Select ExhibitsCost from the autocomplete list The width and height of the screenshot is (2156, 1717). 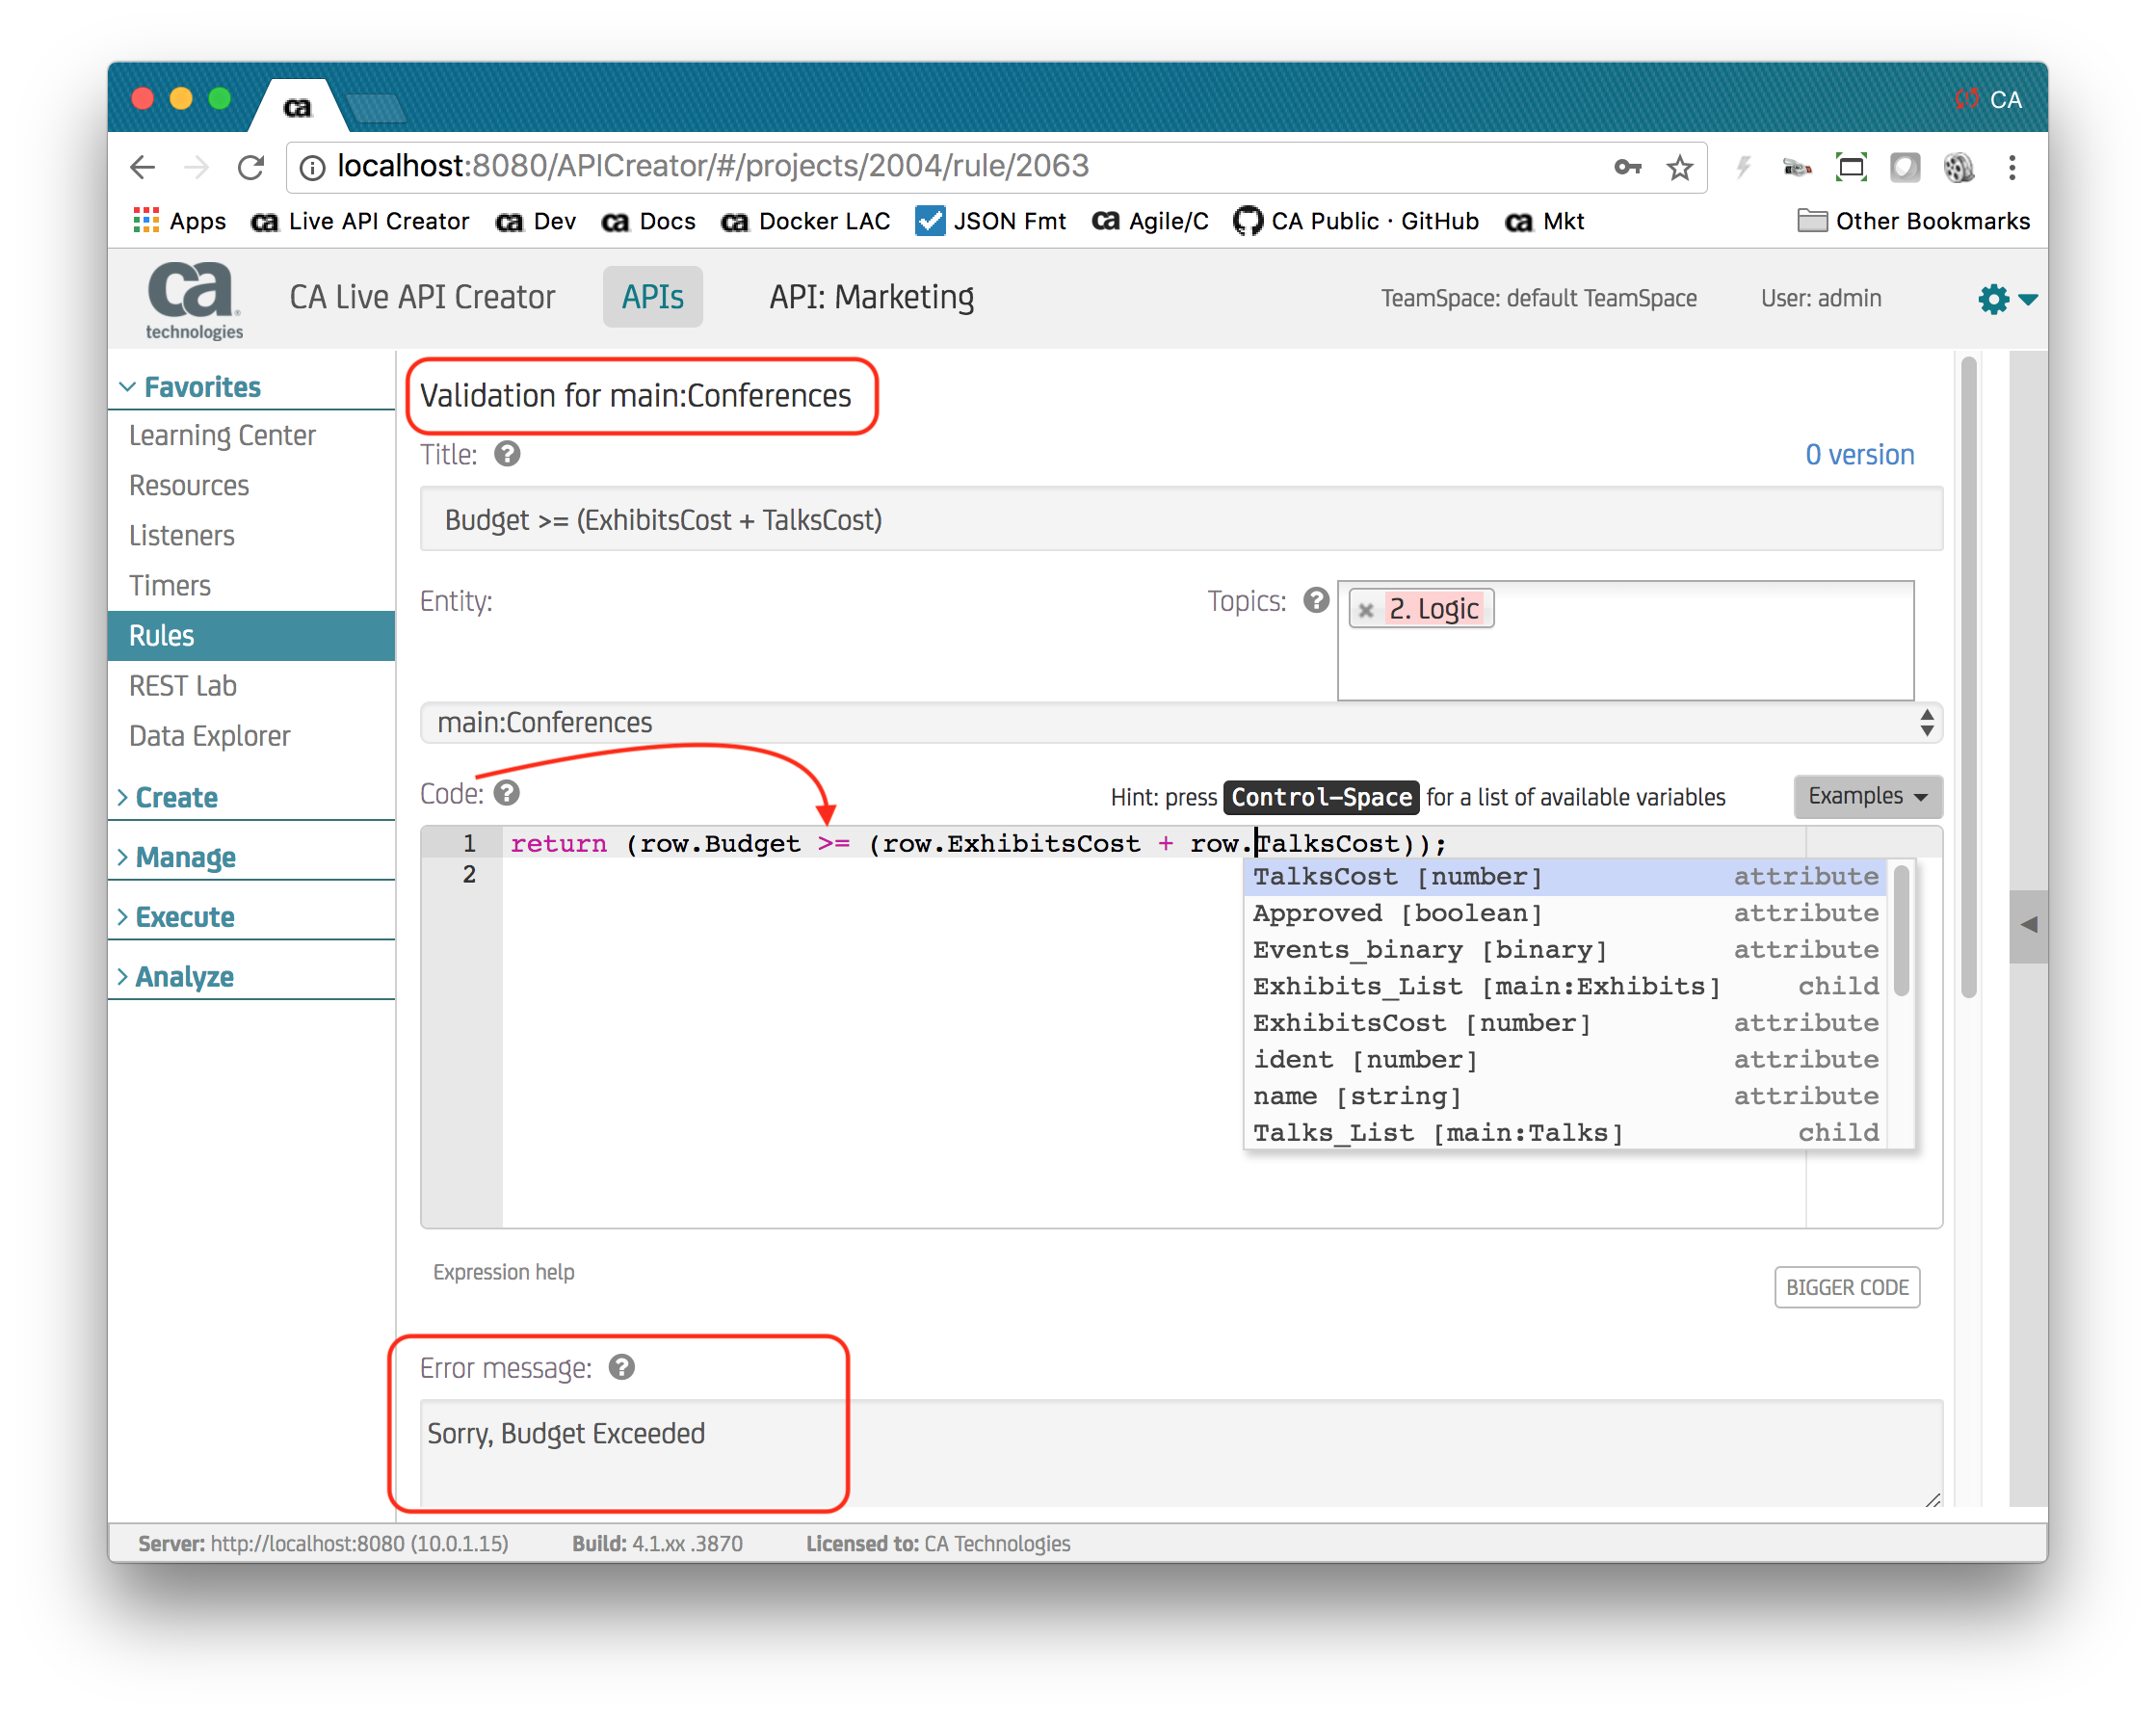[x=1420, y=1023]
